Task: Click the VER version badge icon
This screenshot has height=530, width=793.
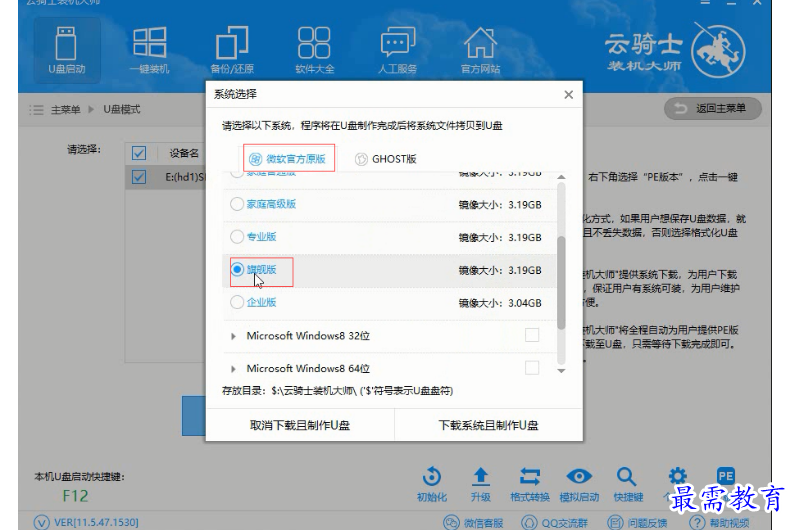Action: (41, 522)
